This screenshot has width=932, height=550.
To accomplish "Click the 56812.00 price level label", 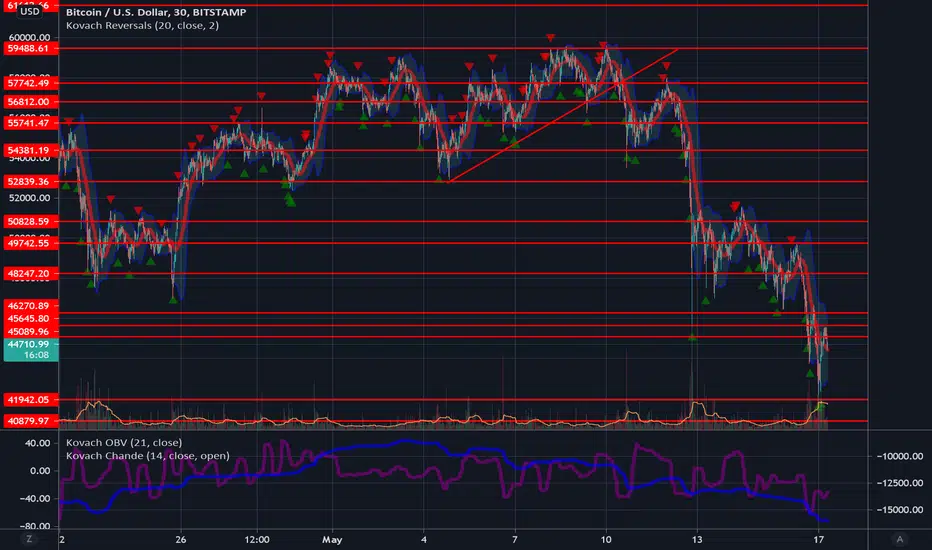I will pos(30,102).
